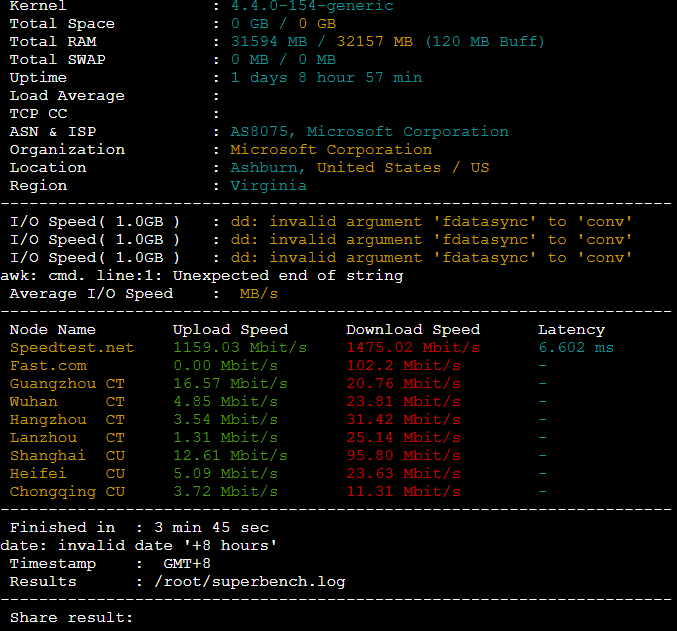Click 'Hangzhou CT' node name
This screenshot has height=631, width=677.
[67, 420]
